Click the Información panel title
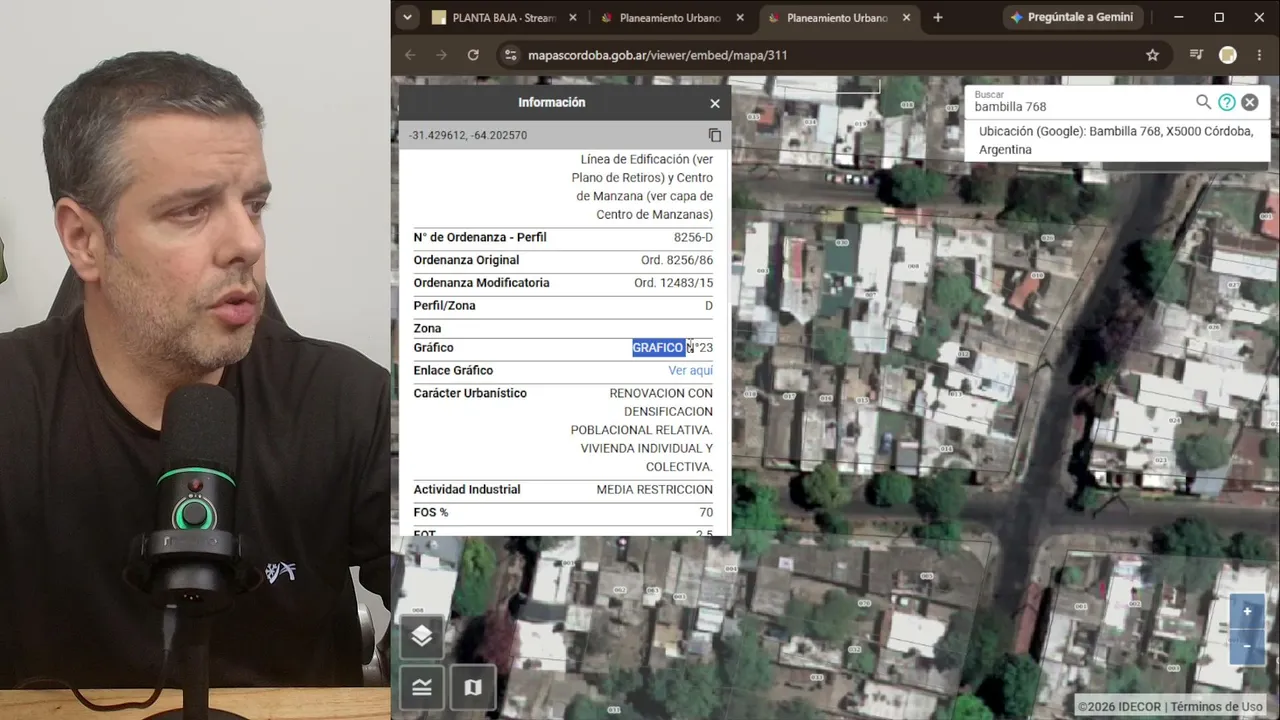The image size is (1280, 720). coord(552,103)
